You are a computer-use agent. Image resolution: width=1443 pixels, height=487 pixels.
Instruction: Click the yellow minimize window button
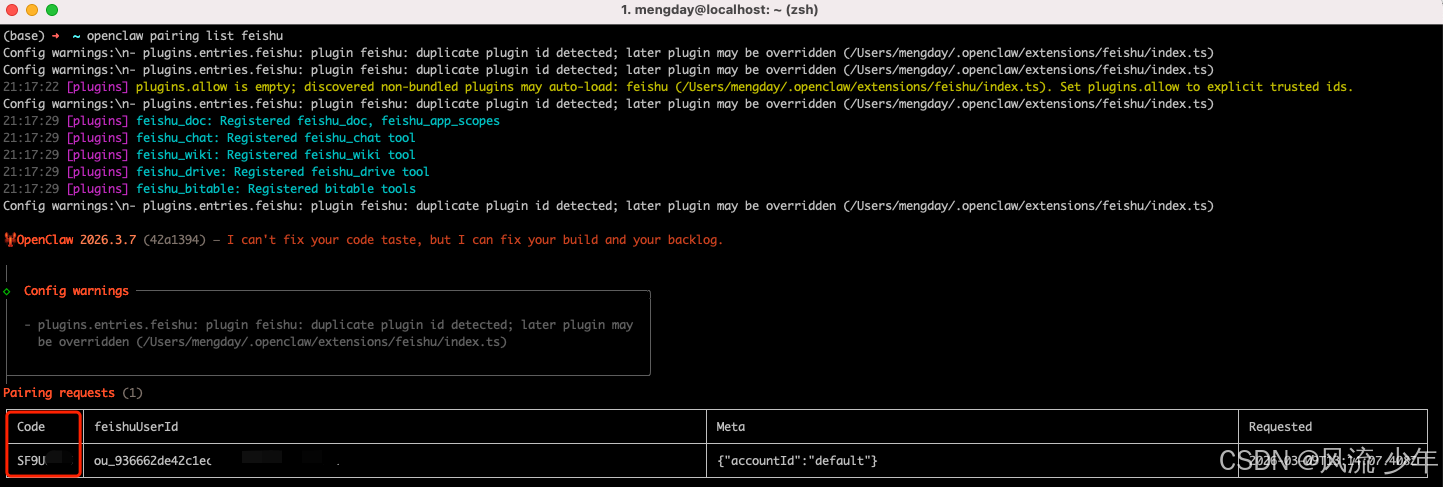[x=32, y=10]
